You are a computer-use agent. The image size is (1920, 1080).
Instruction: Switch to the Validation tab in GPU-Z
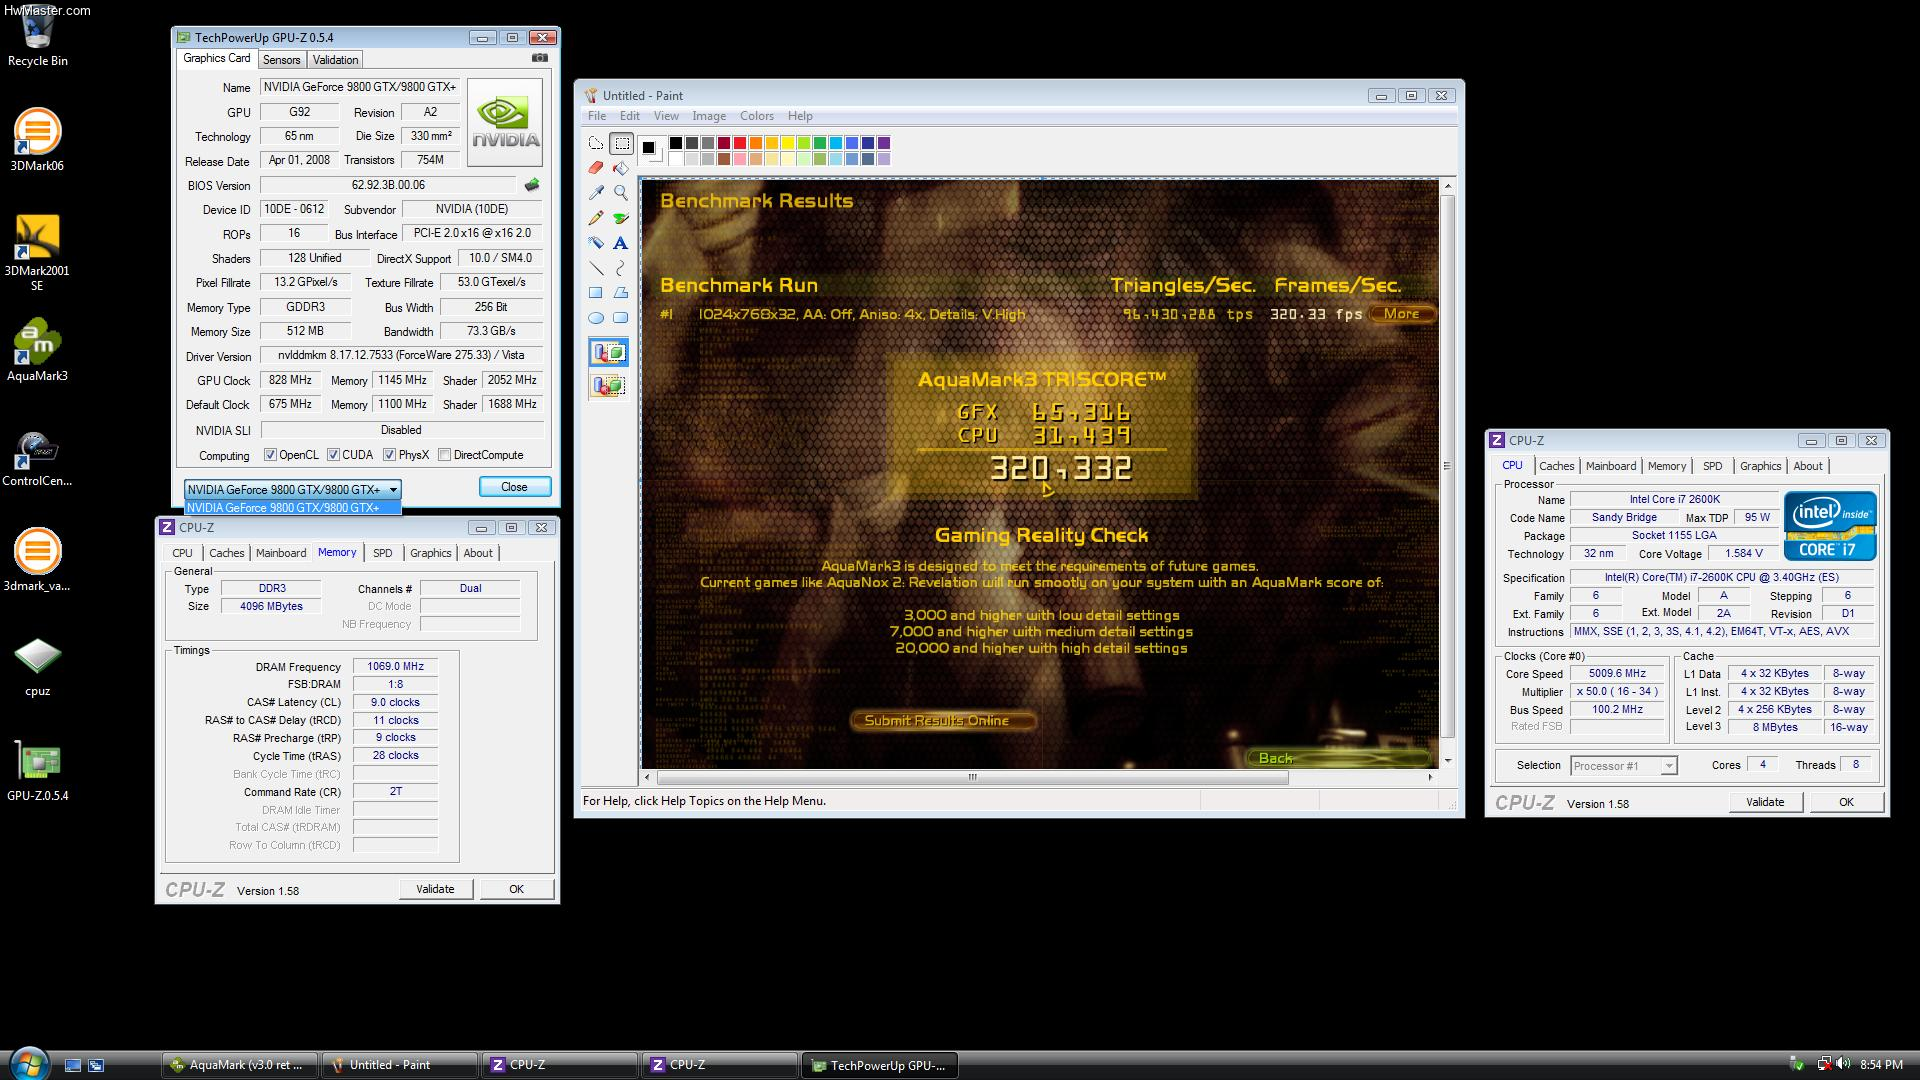pos(335,60)
